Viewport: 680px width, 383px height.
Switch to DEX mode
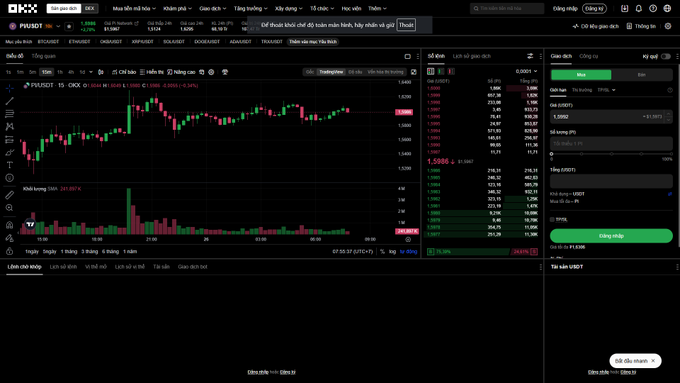pyautogui.click(x=90, y=8)
